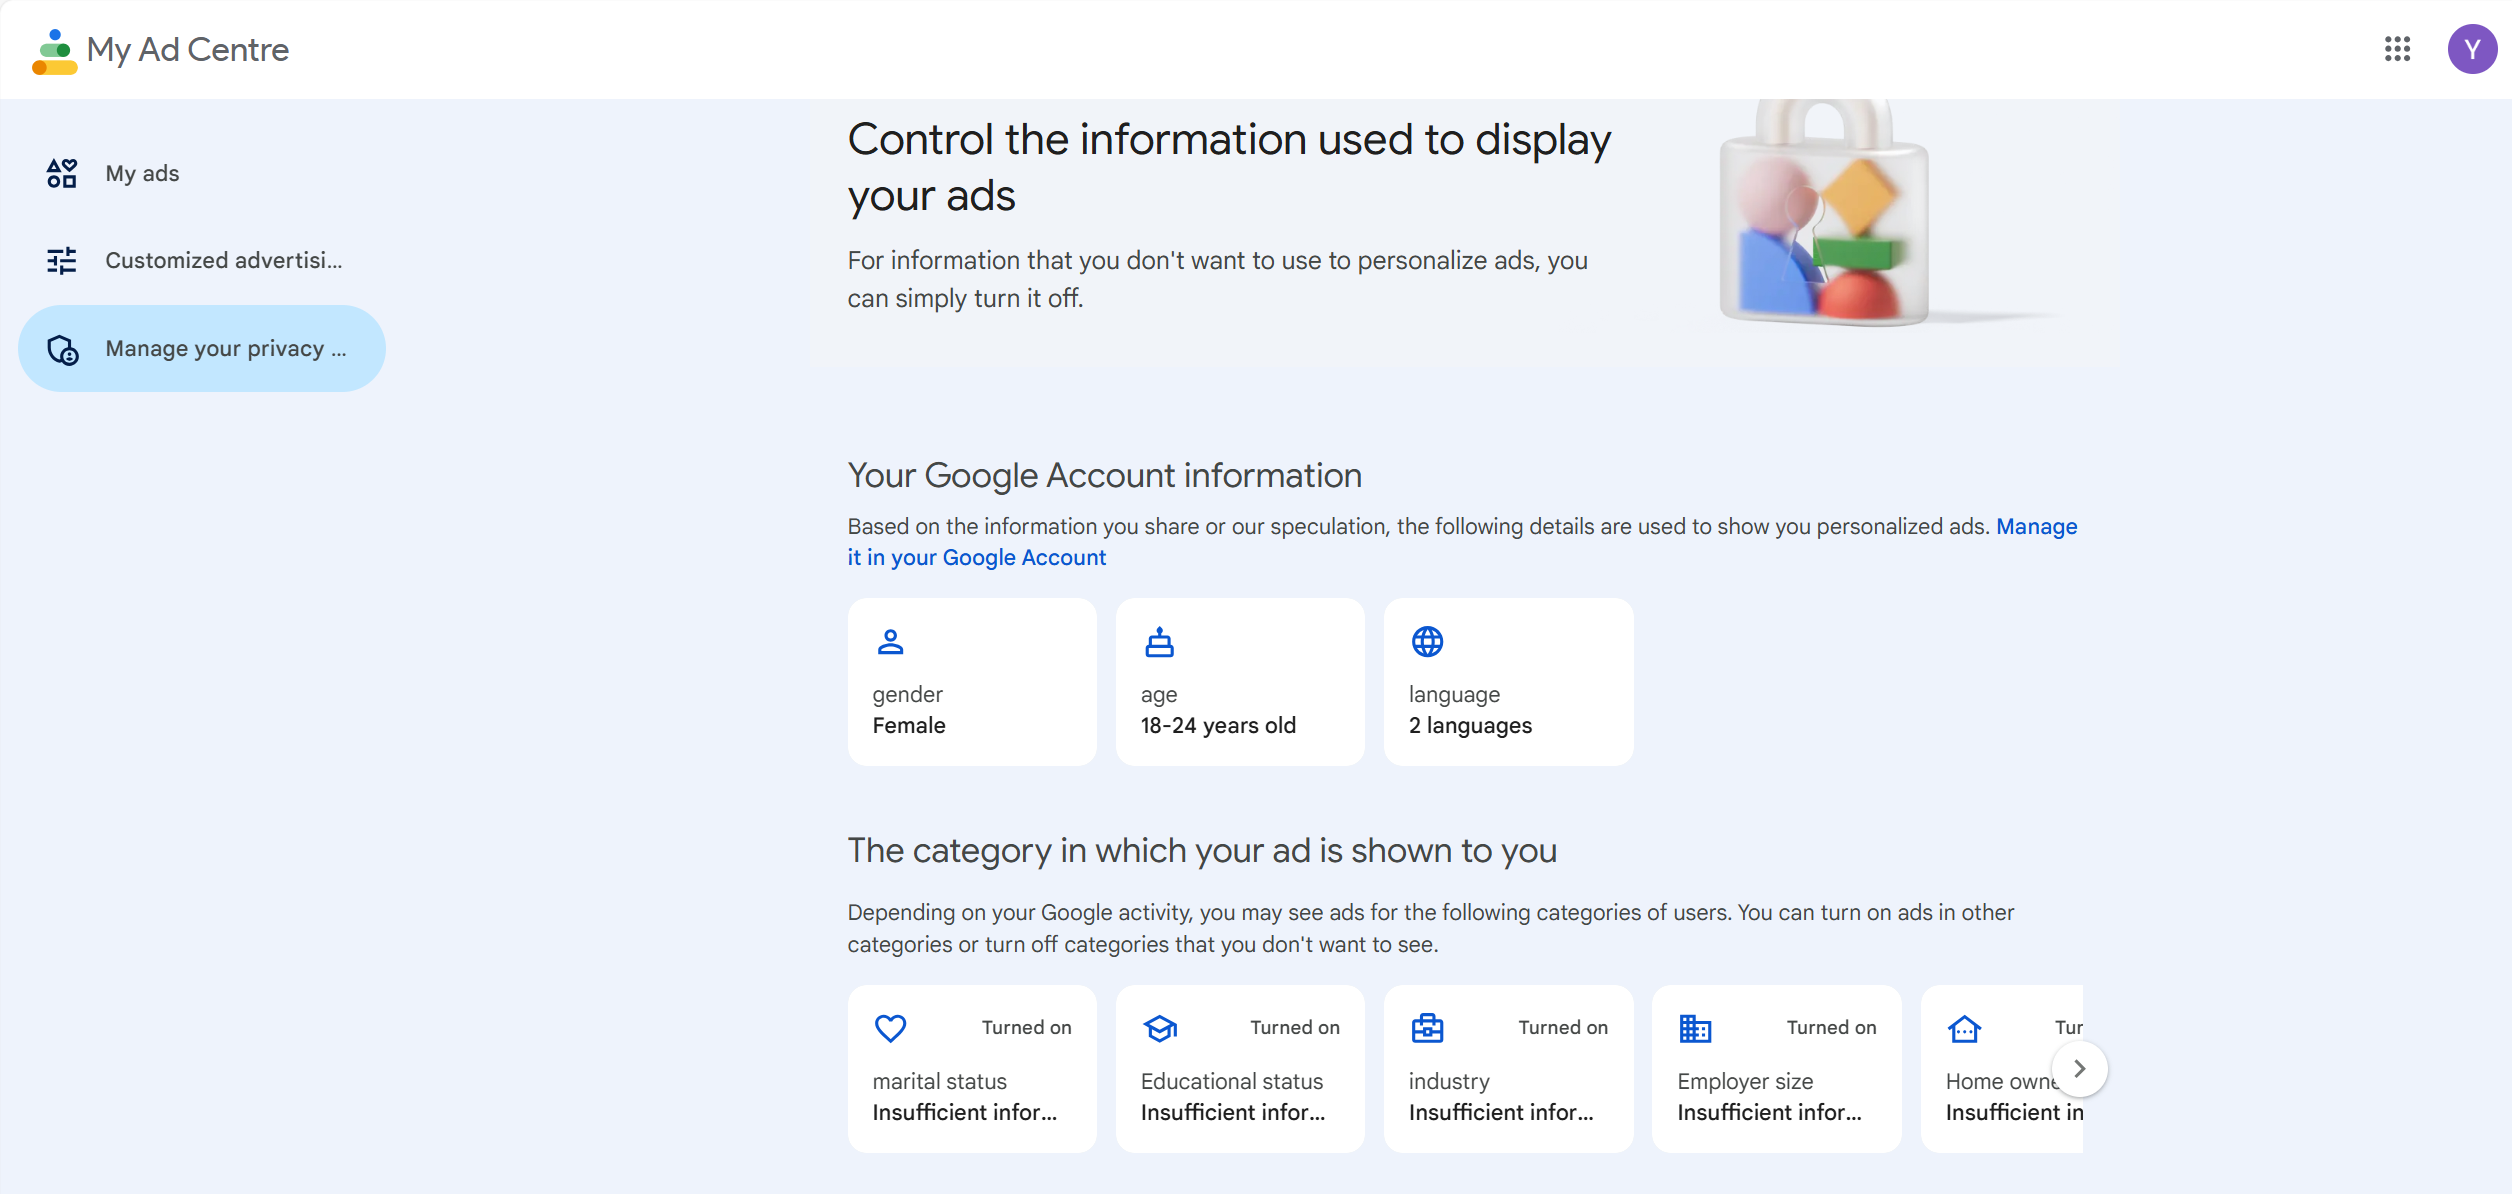2512x1194 pixels.
Task: Toggle marital status Turned on label
Action: (1026, 1028)
